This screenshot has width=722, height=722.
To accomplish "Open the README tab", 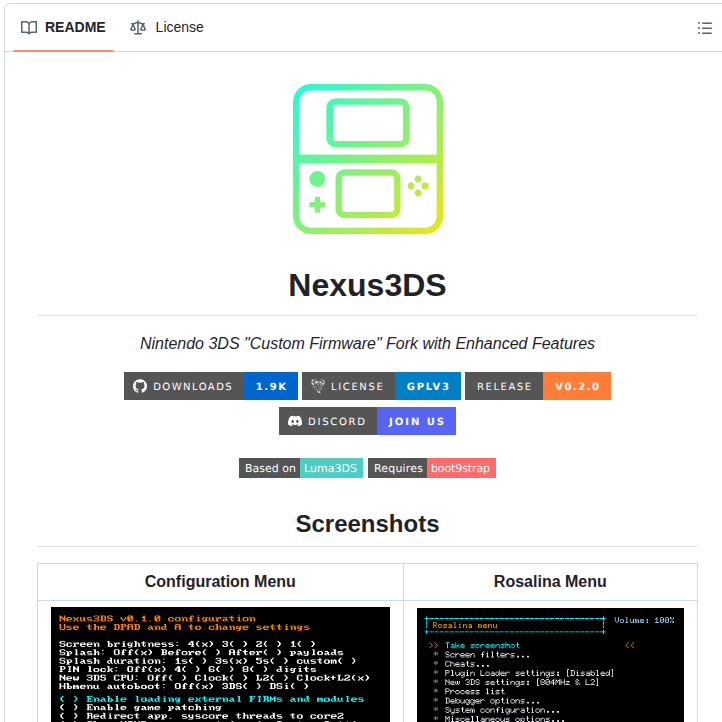I will pyautogui.click(x=64, y=28).
